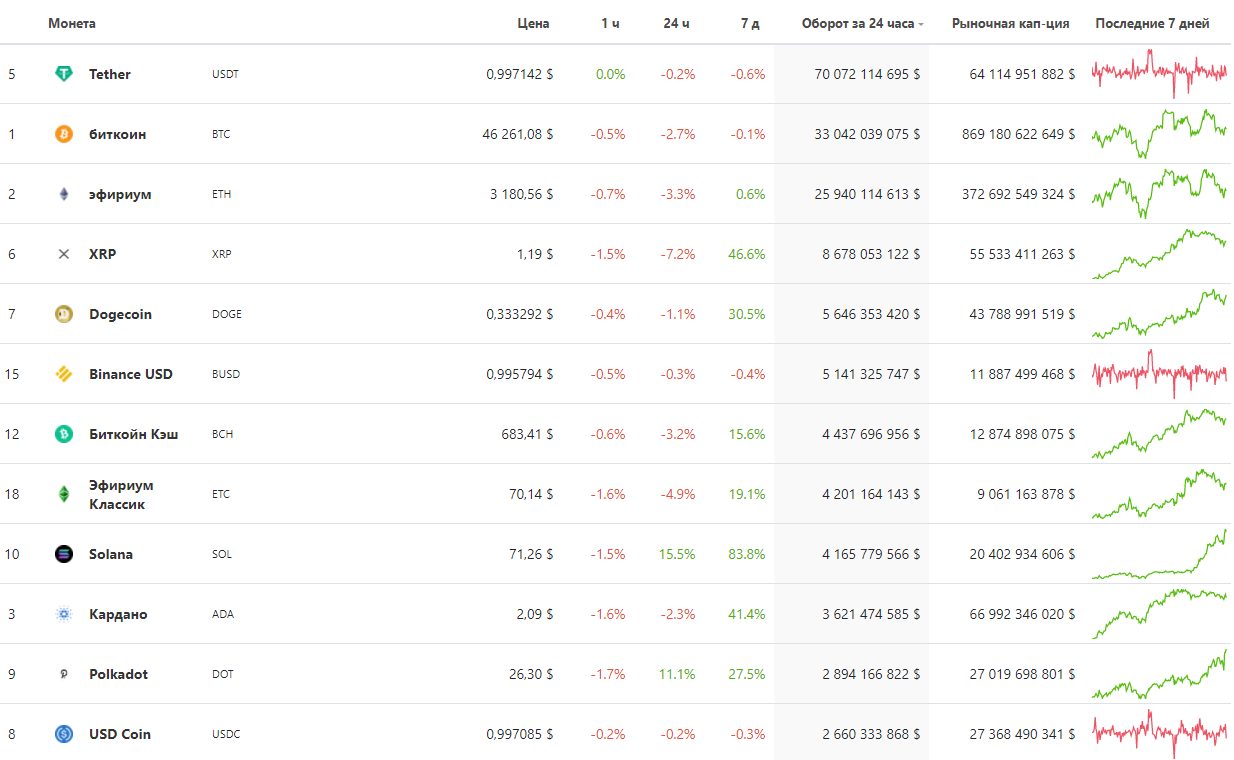Sort table by Рыночная кап-ция header
Screen dimensions: 1234x760
[x=1010, y=23]
